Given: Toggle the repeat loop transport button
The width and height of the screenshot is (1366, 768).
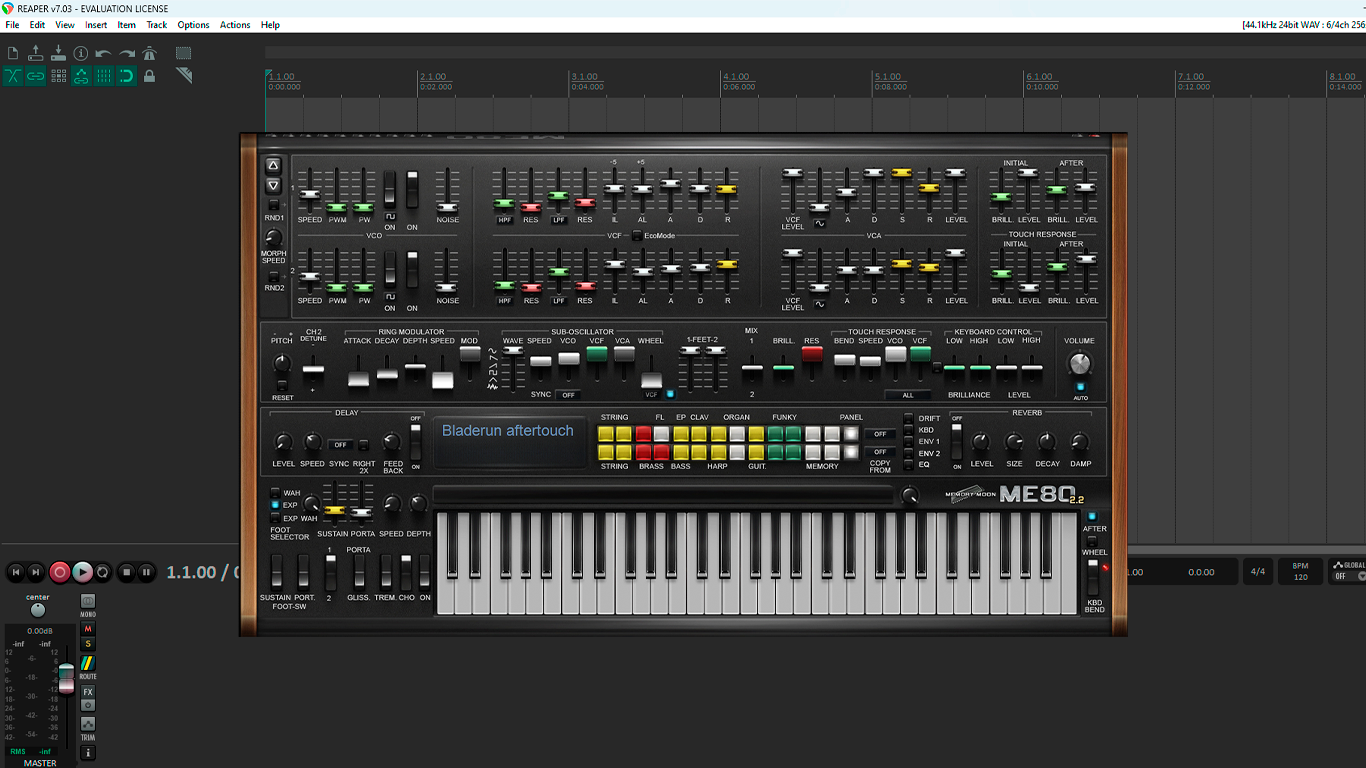Looking at the screenshot, I should click(103, 572).
